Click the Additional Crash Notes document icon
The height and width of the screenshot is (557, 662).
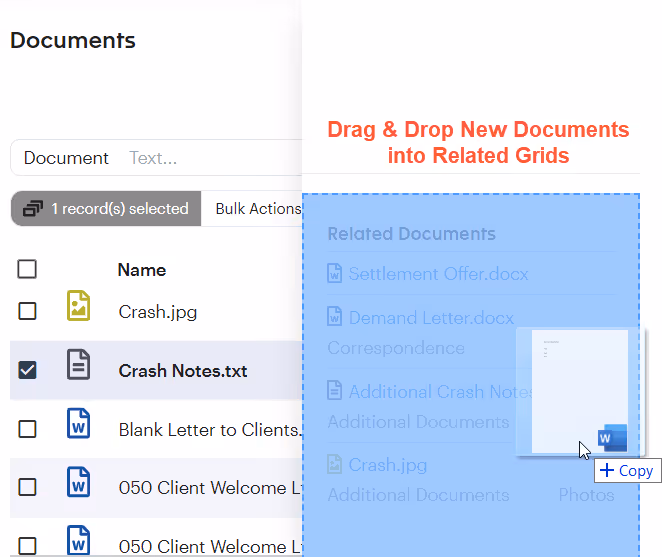[335, 390]
